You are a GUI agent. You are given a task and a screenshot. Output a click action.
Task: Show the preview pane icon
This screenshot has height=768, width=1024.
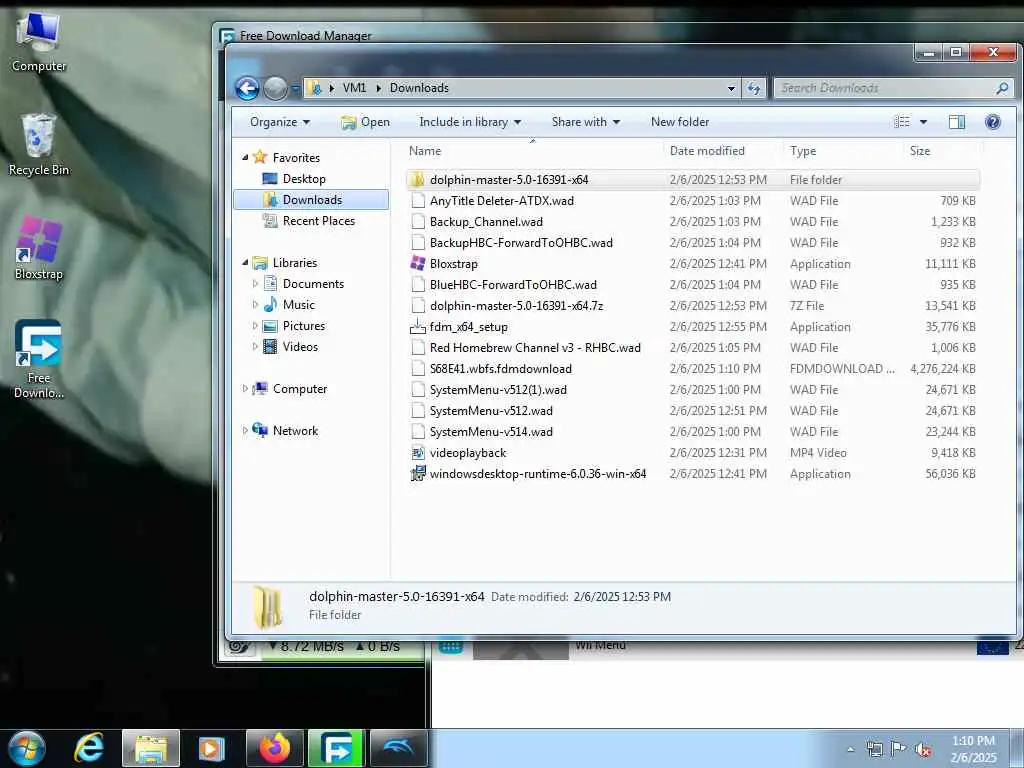[957, 122]
